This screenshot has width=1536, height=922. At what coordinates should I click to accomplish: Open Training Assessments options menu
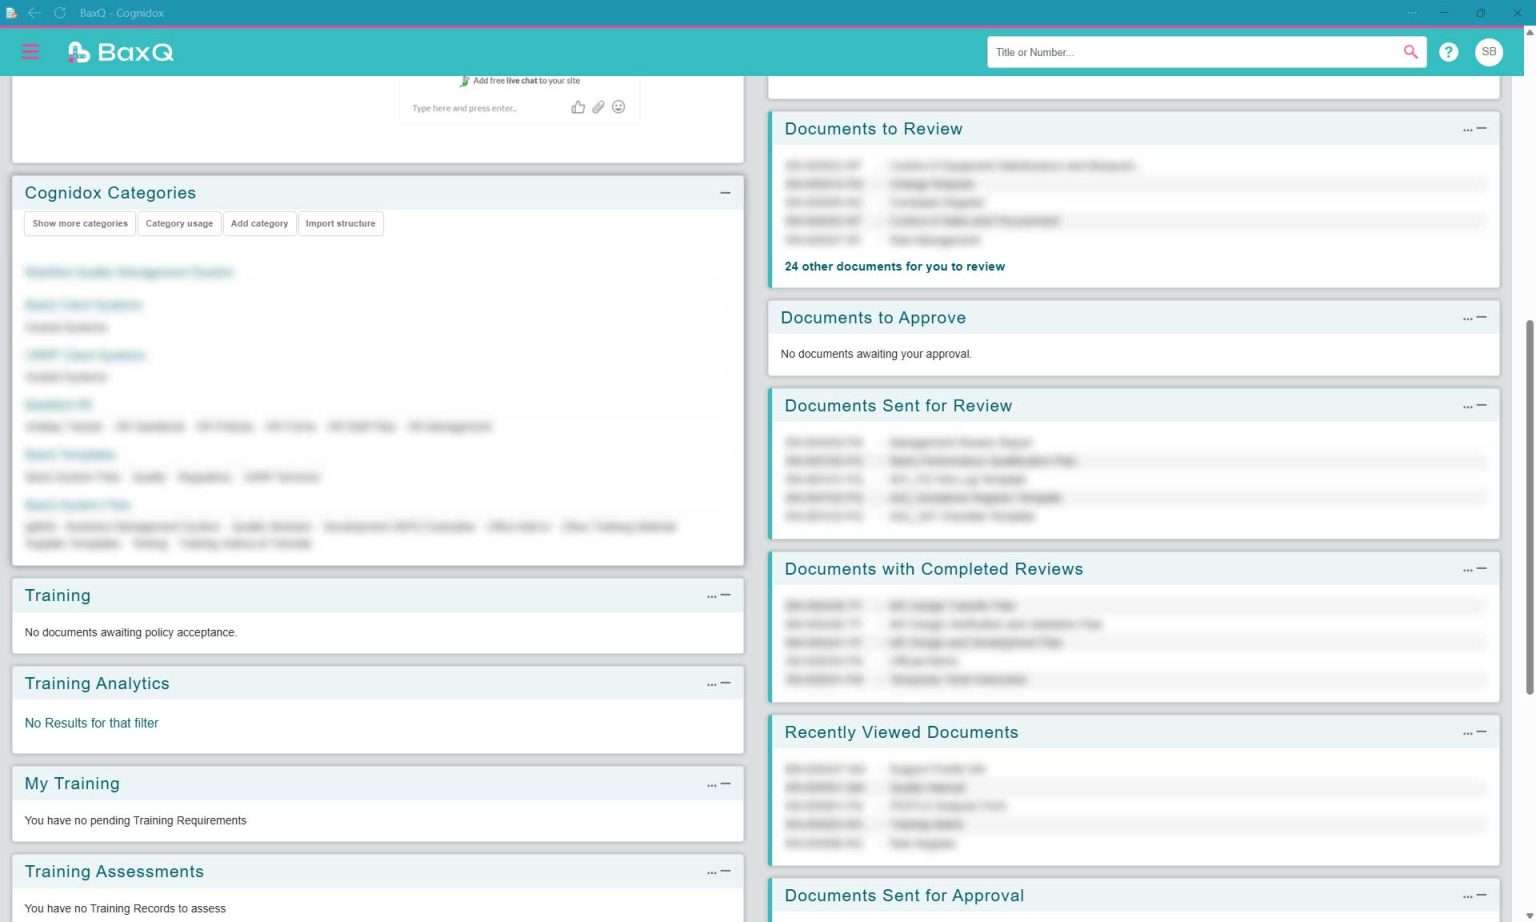click(711, 873)
